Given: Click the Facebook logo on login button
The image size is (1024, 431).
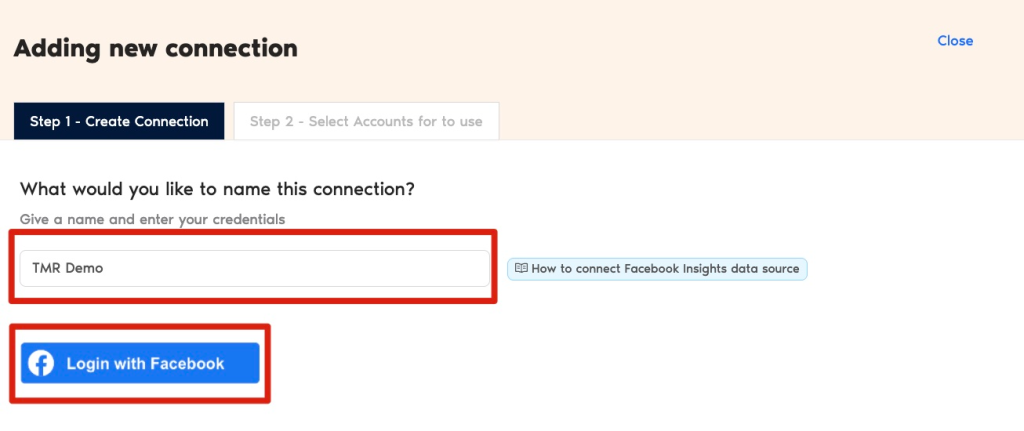Looking at the screenshot, I should (41, 364).
